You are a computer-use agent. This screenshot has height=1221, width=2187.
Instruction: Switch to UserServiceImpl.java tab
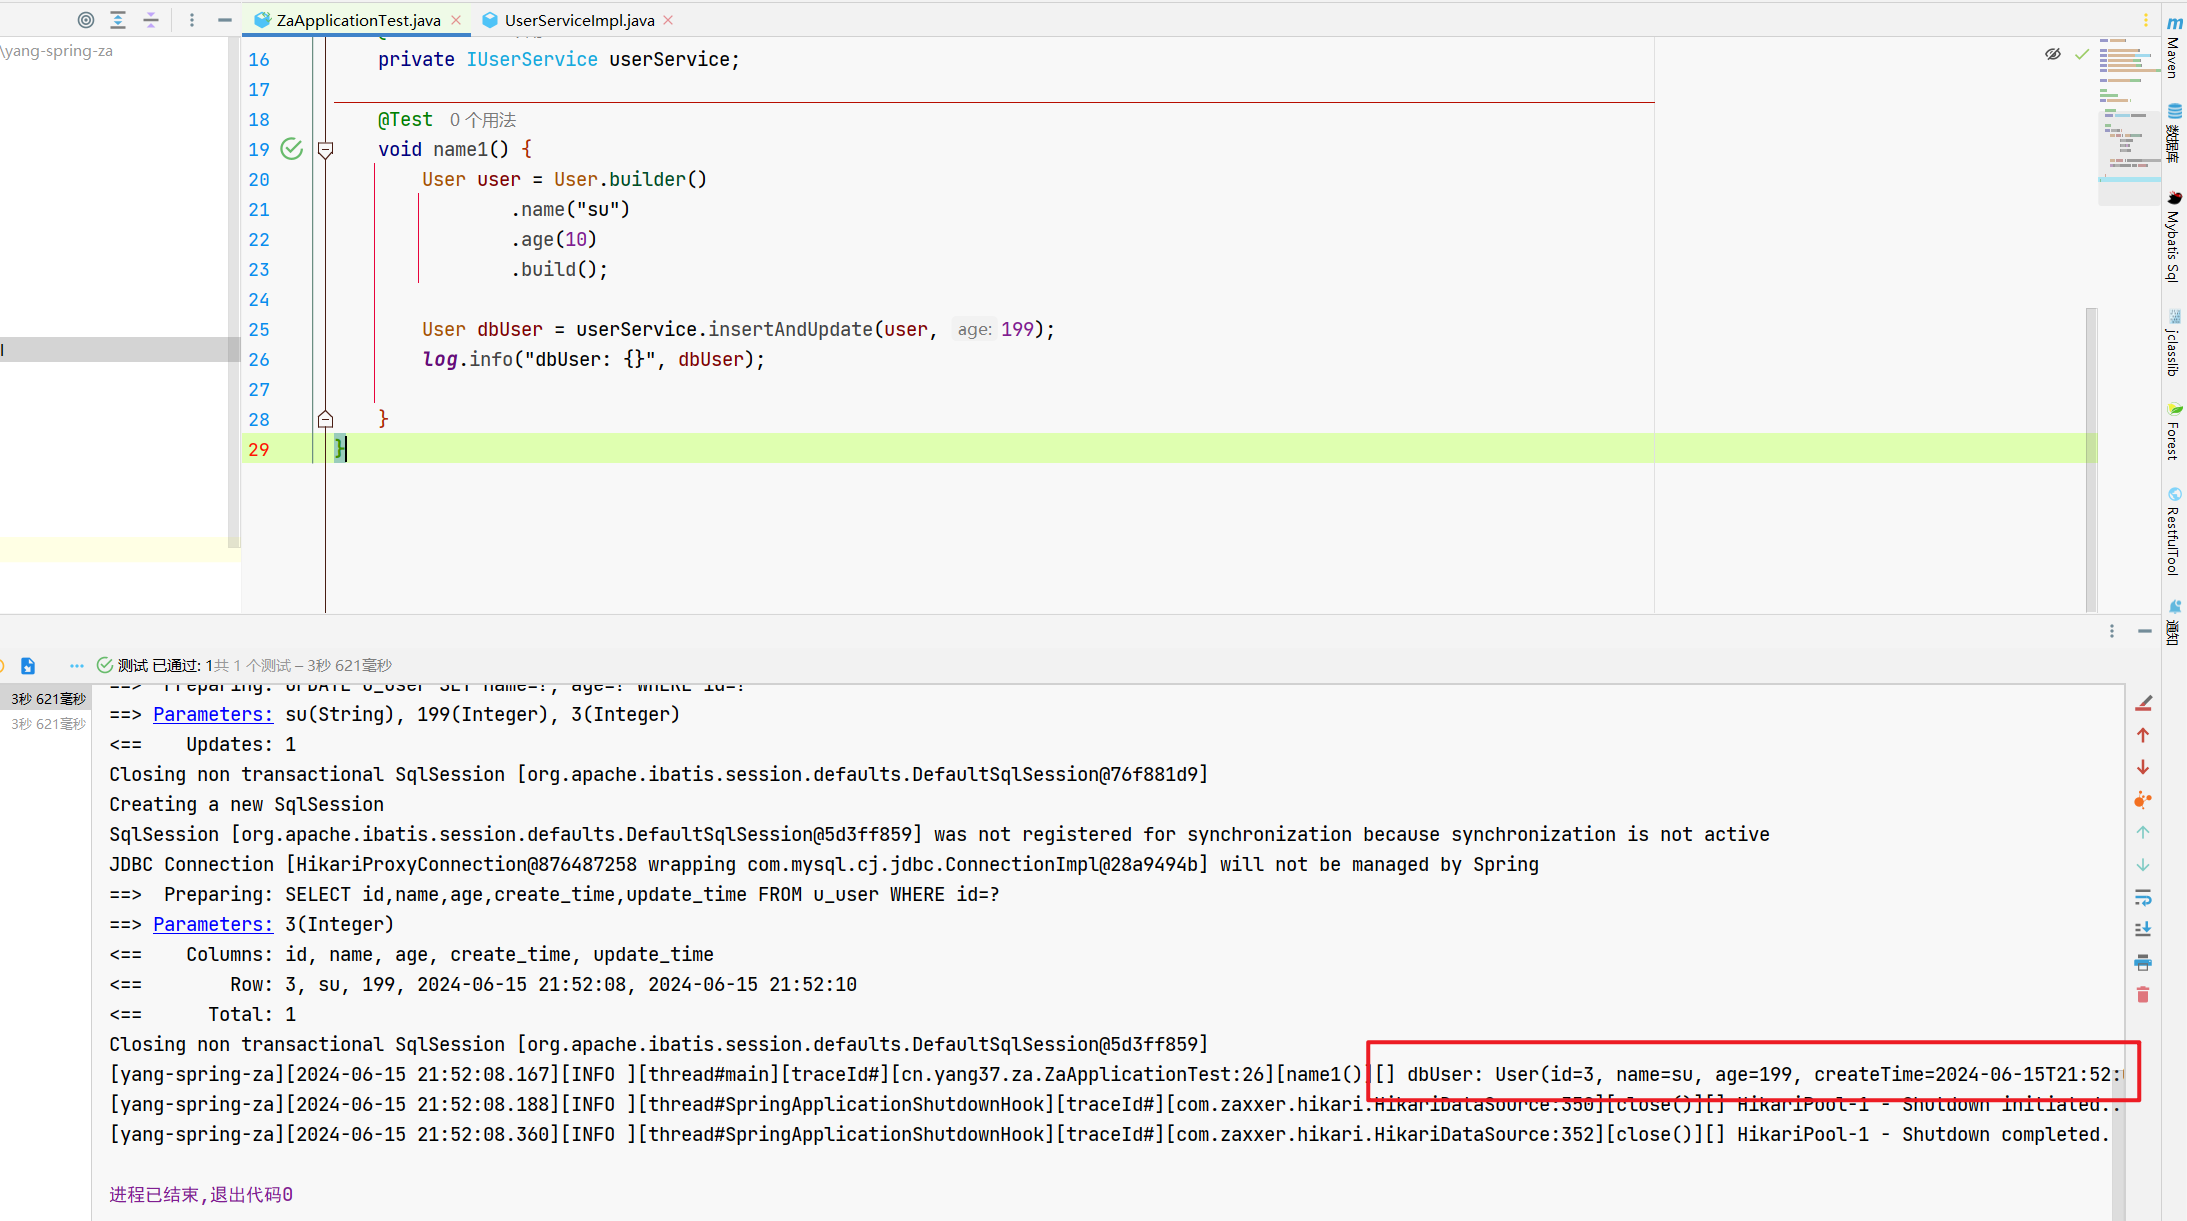579,20
